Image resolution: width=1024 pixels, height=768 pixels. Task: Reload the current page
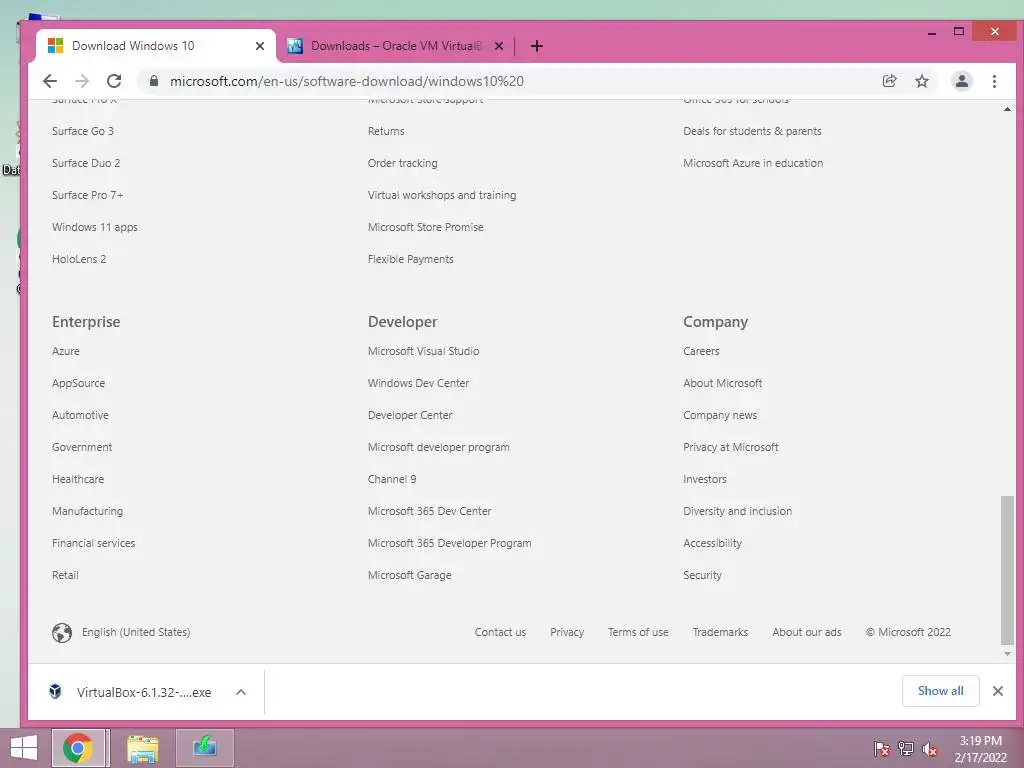point(114,81)
